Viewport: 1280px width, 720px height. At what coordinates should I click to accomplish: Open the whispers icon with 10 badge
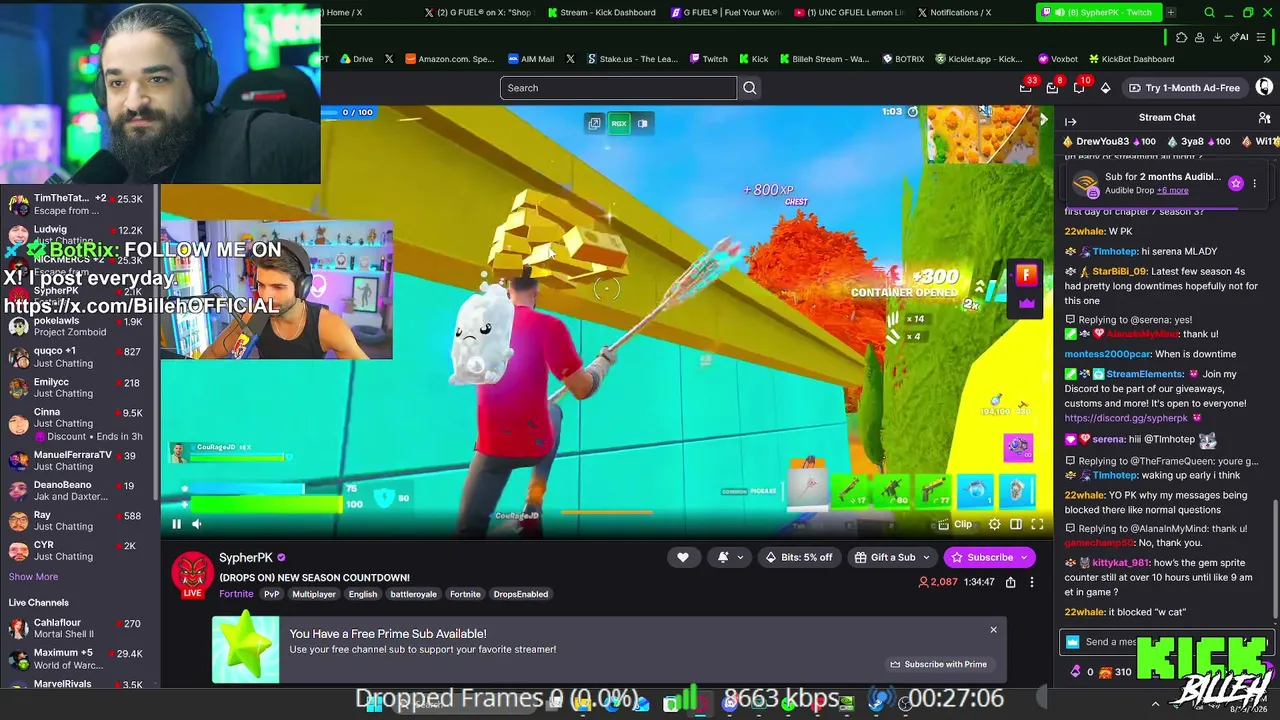point(1079,88)
